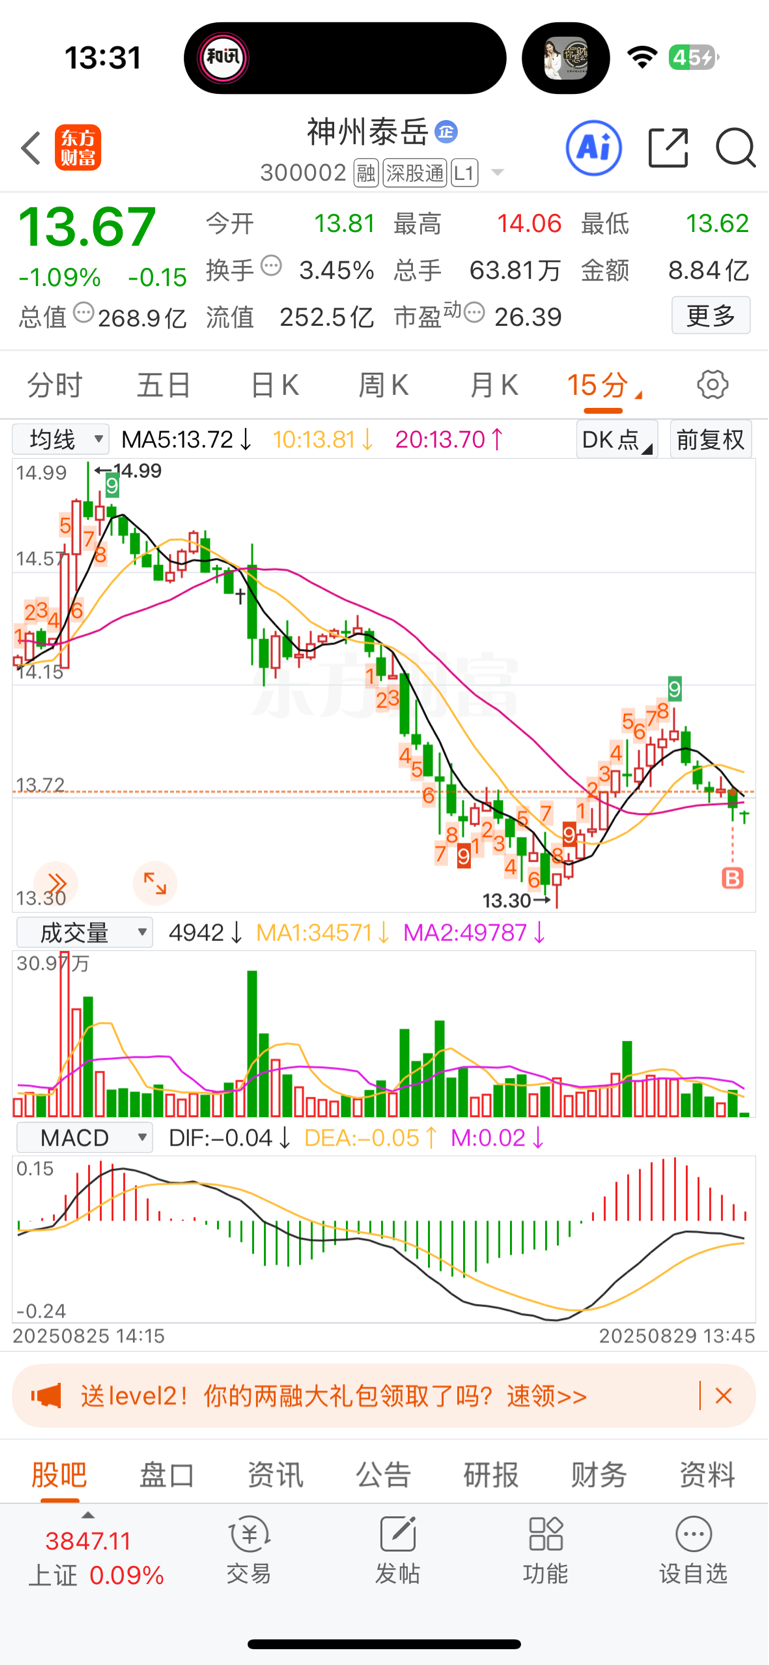The height and width of the screenshot is (1665, 769).
Task: Tap the green 9 marker near 14.99
Action: (x=112, y=486)
